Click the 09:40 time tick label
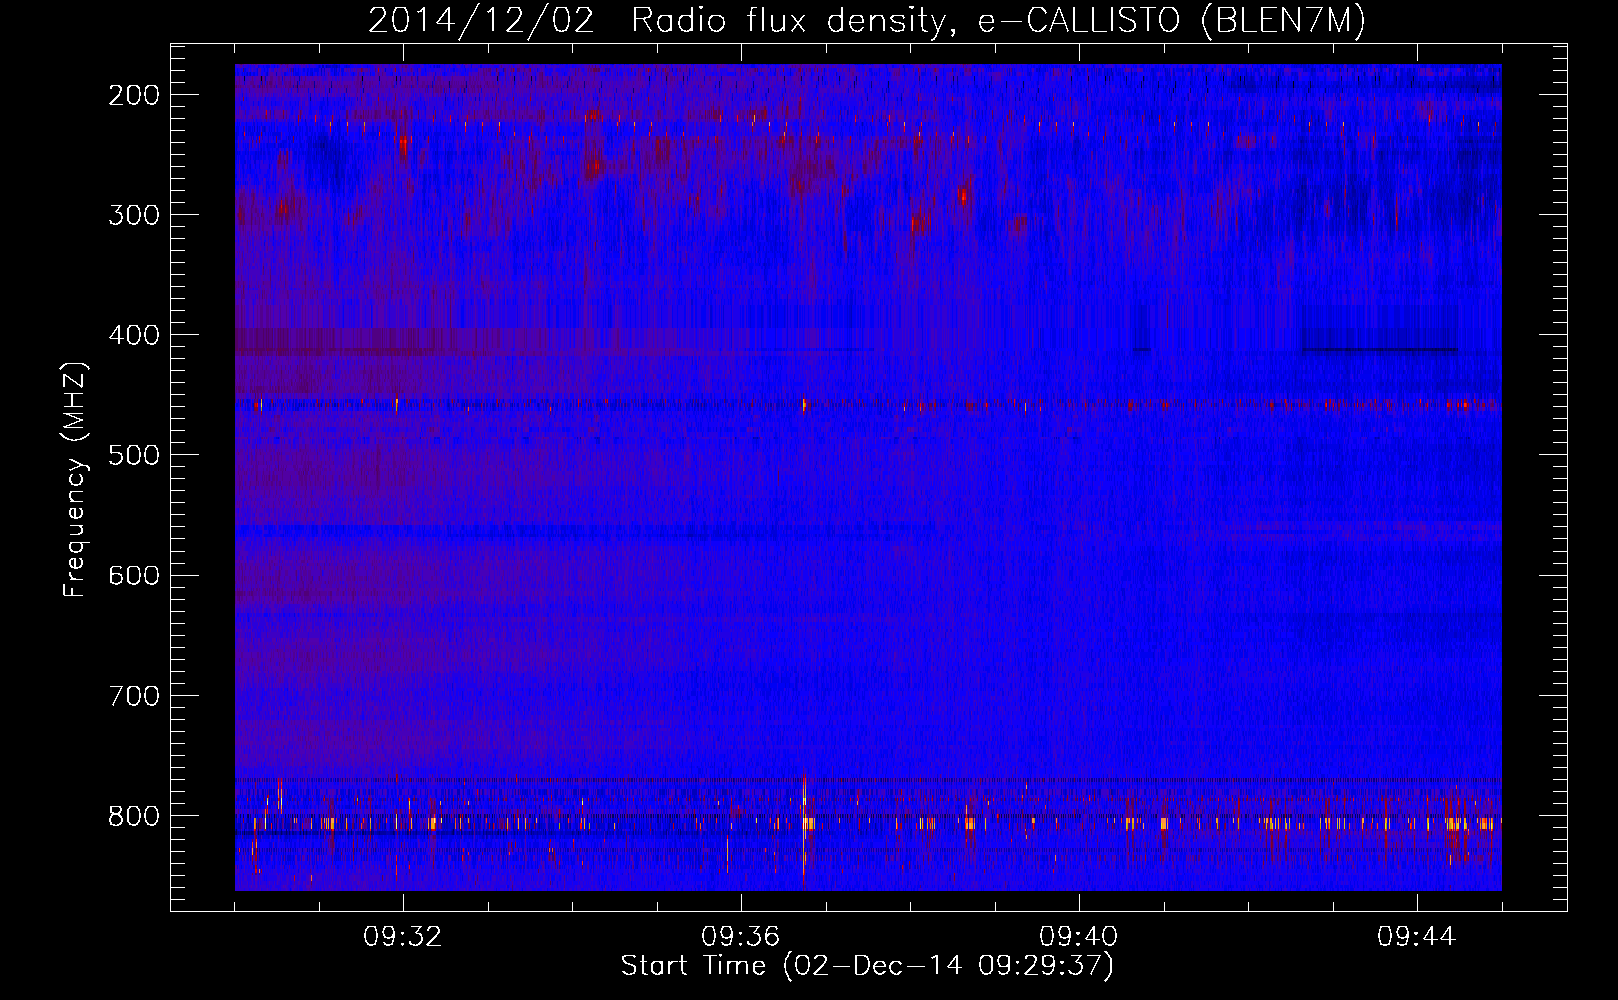This screenshot has width=1618, height=1000. click(1079, 937)
